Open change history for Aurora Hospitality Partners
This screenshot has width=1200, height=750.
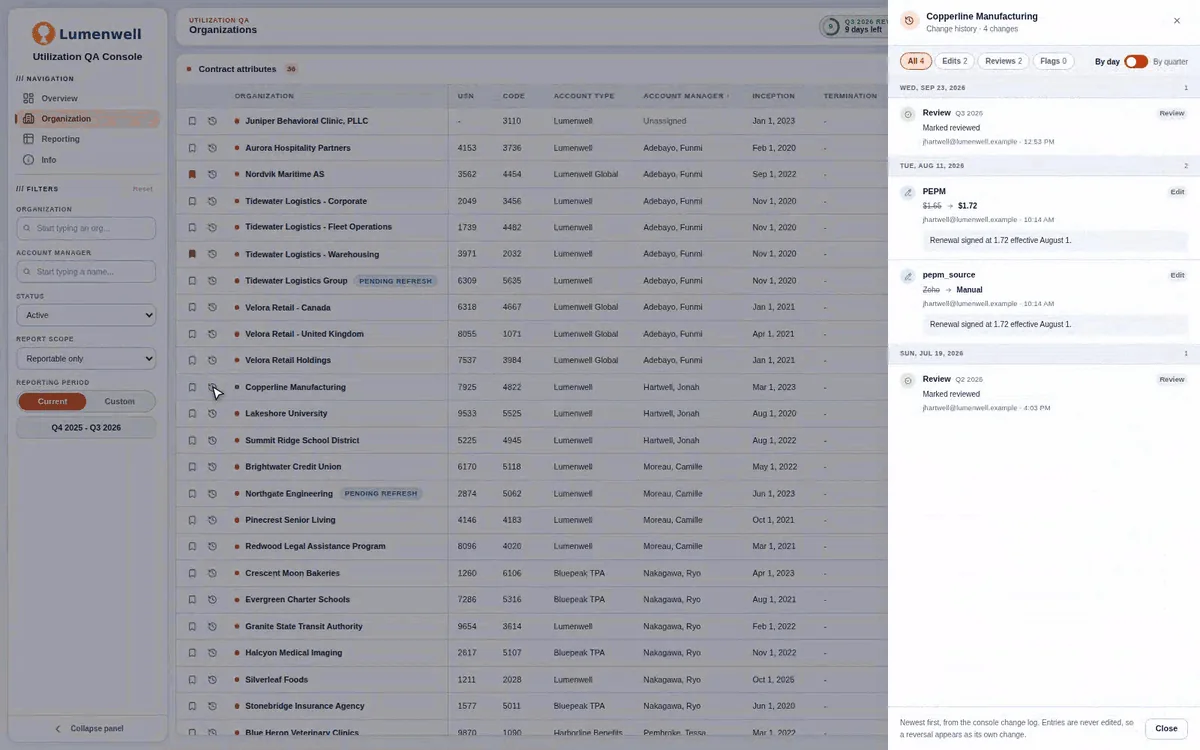tap(212, 148)
